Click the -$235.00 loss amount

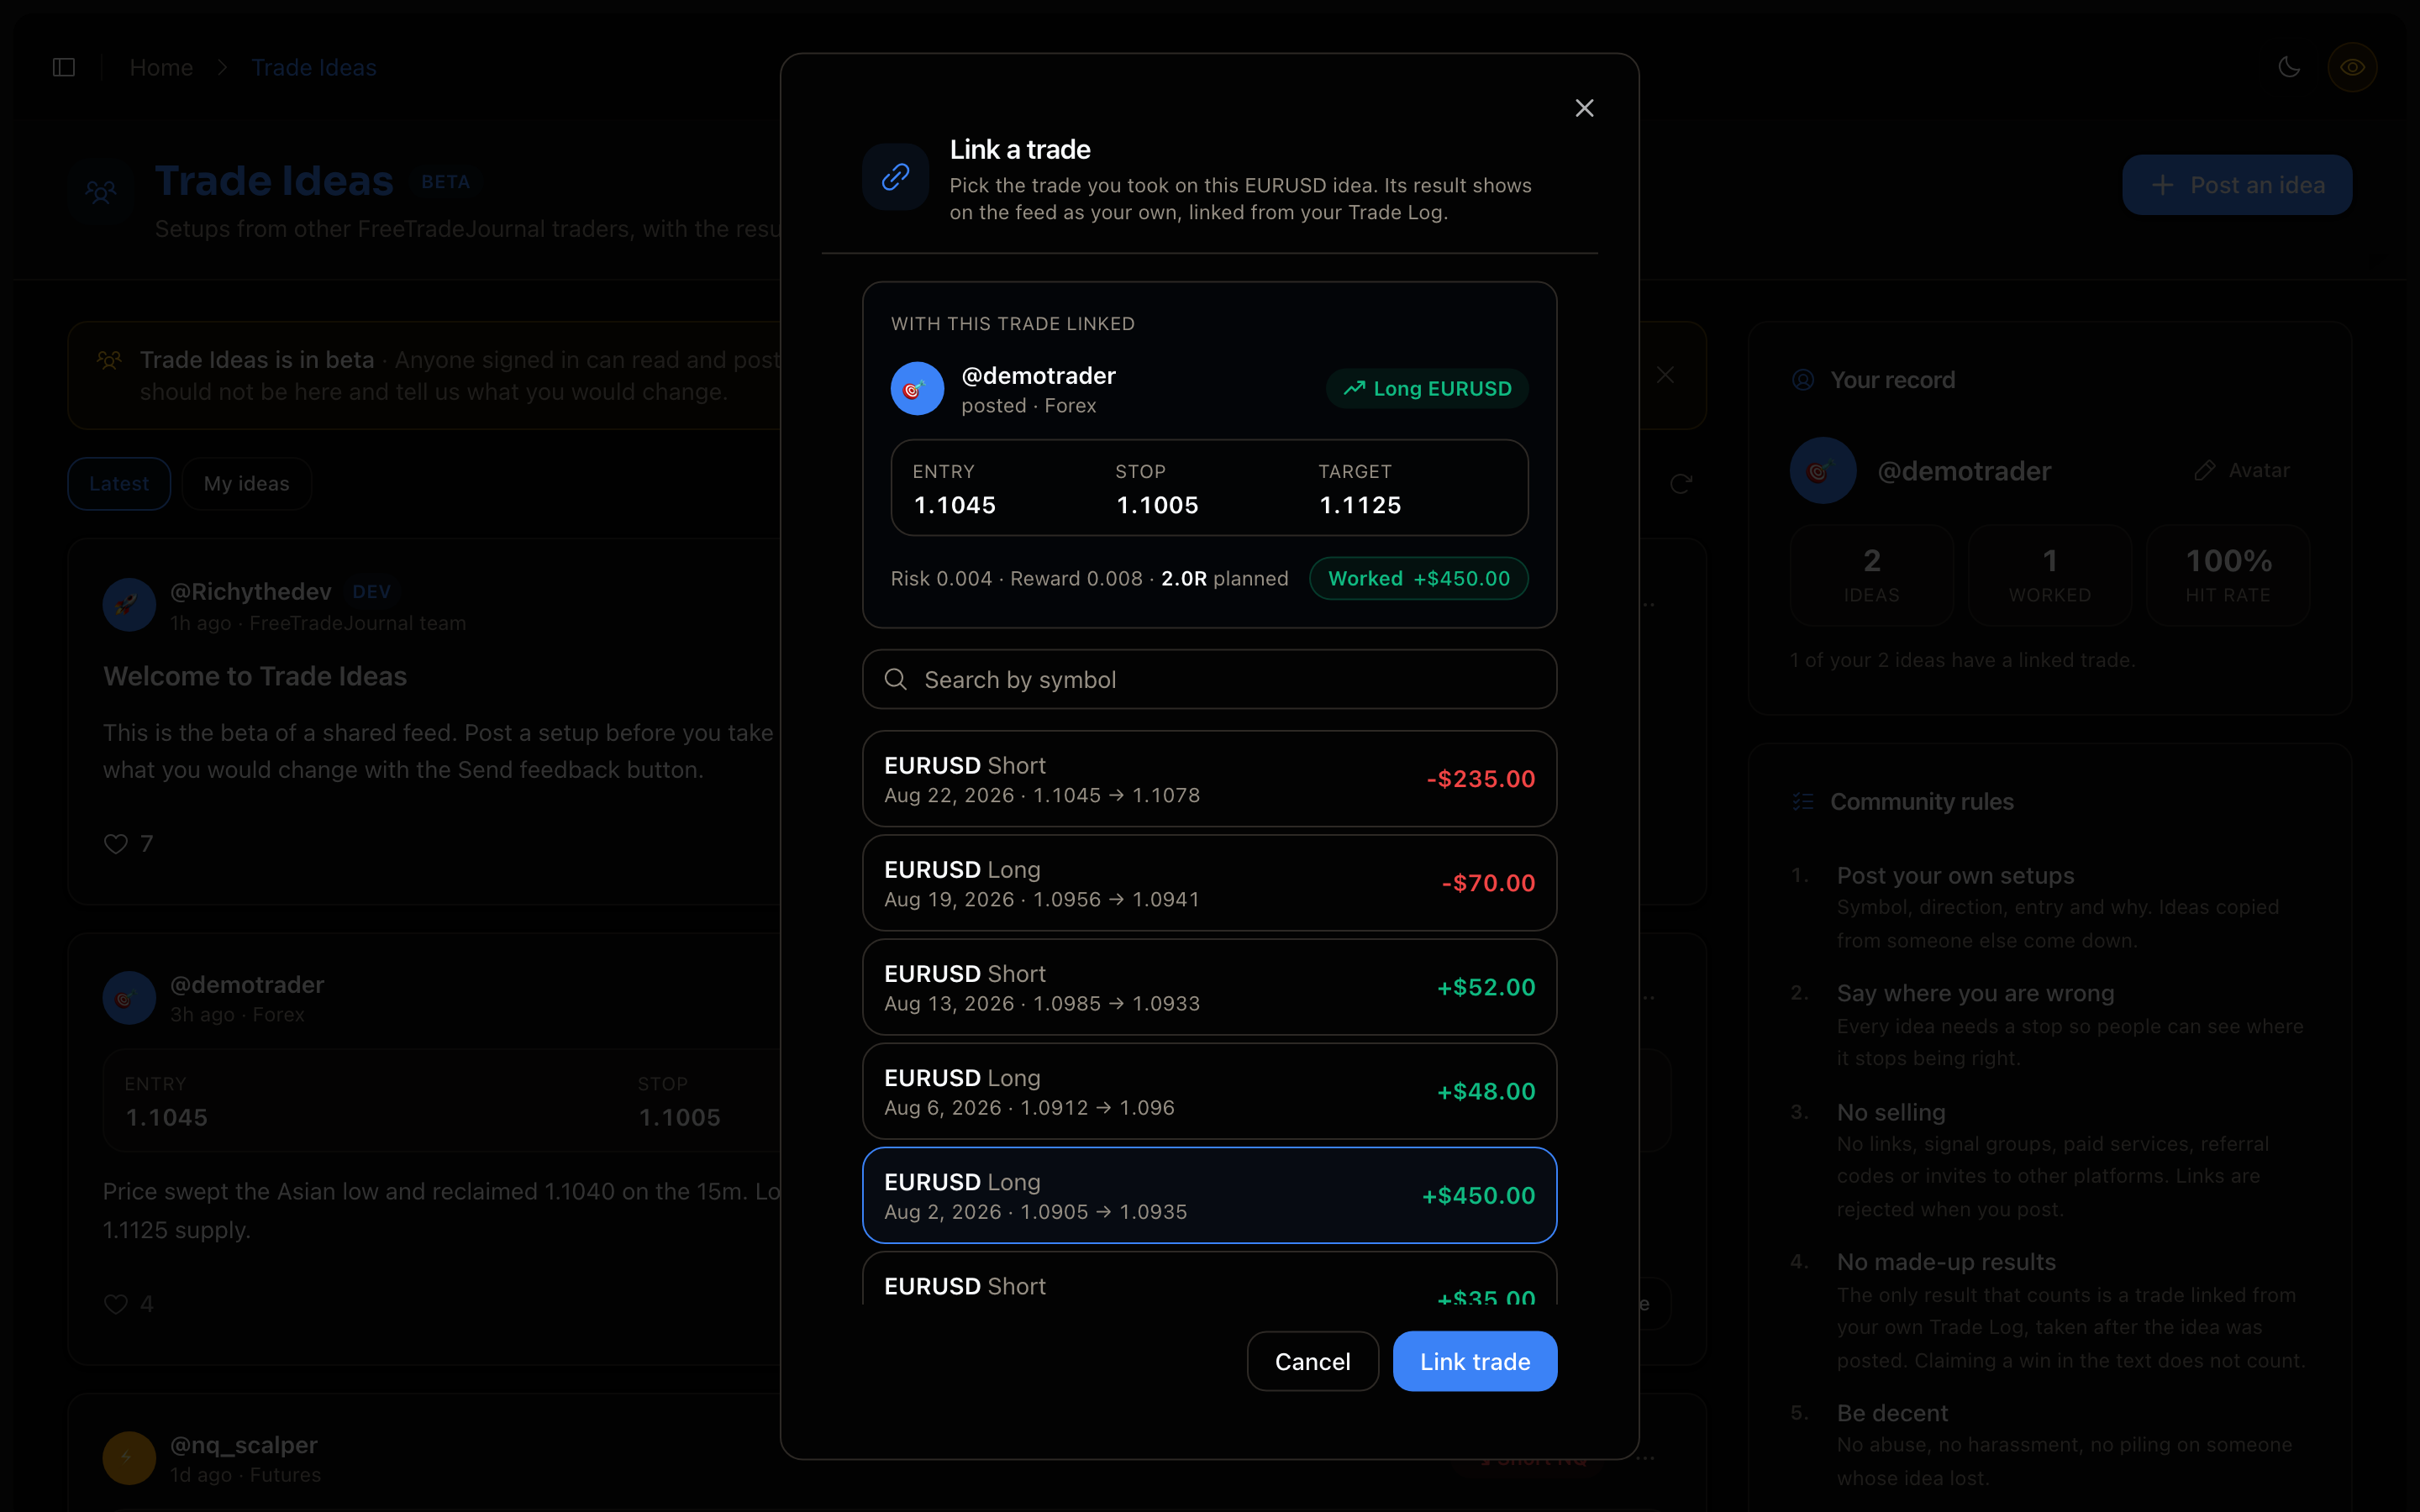tap(1480, 779)
